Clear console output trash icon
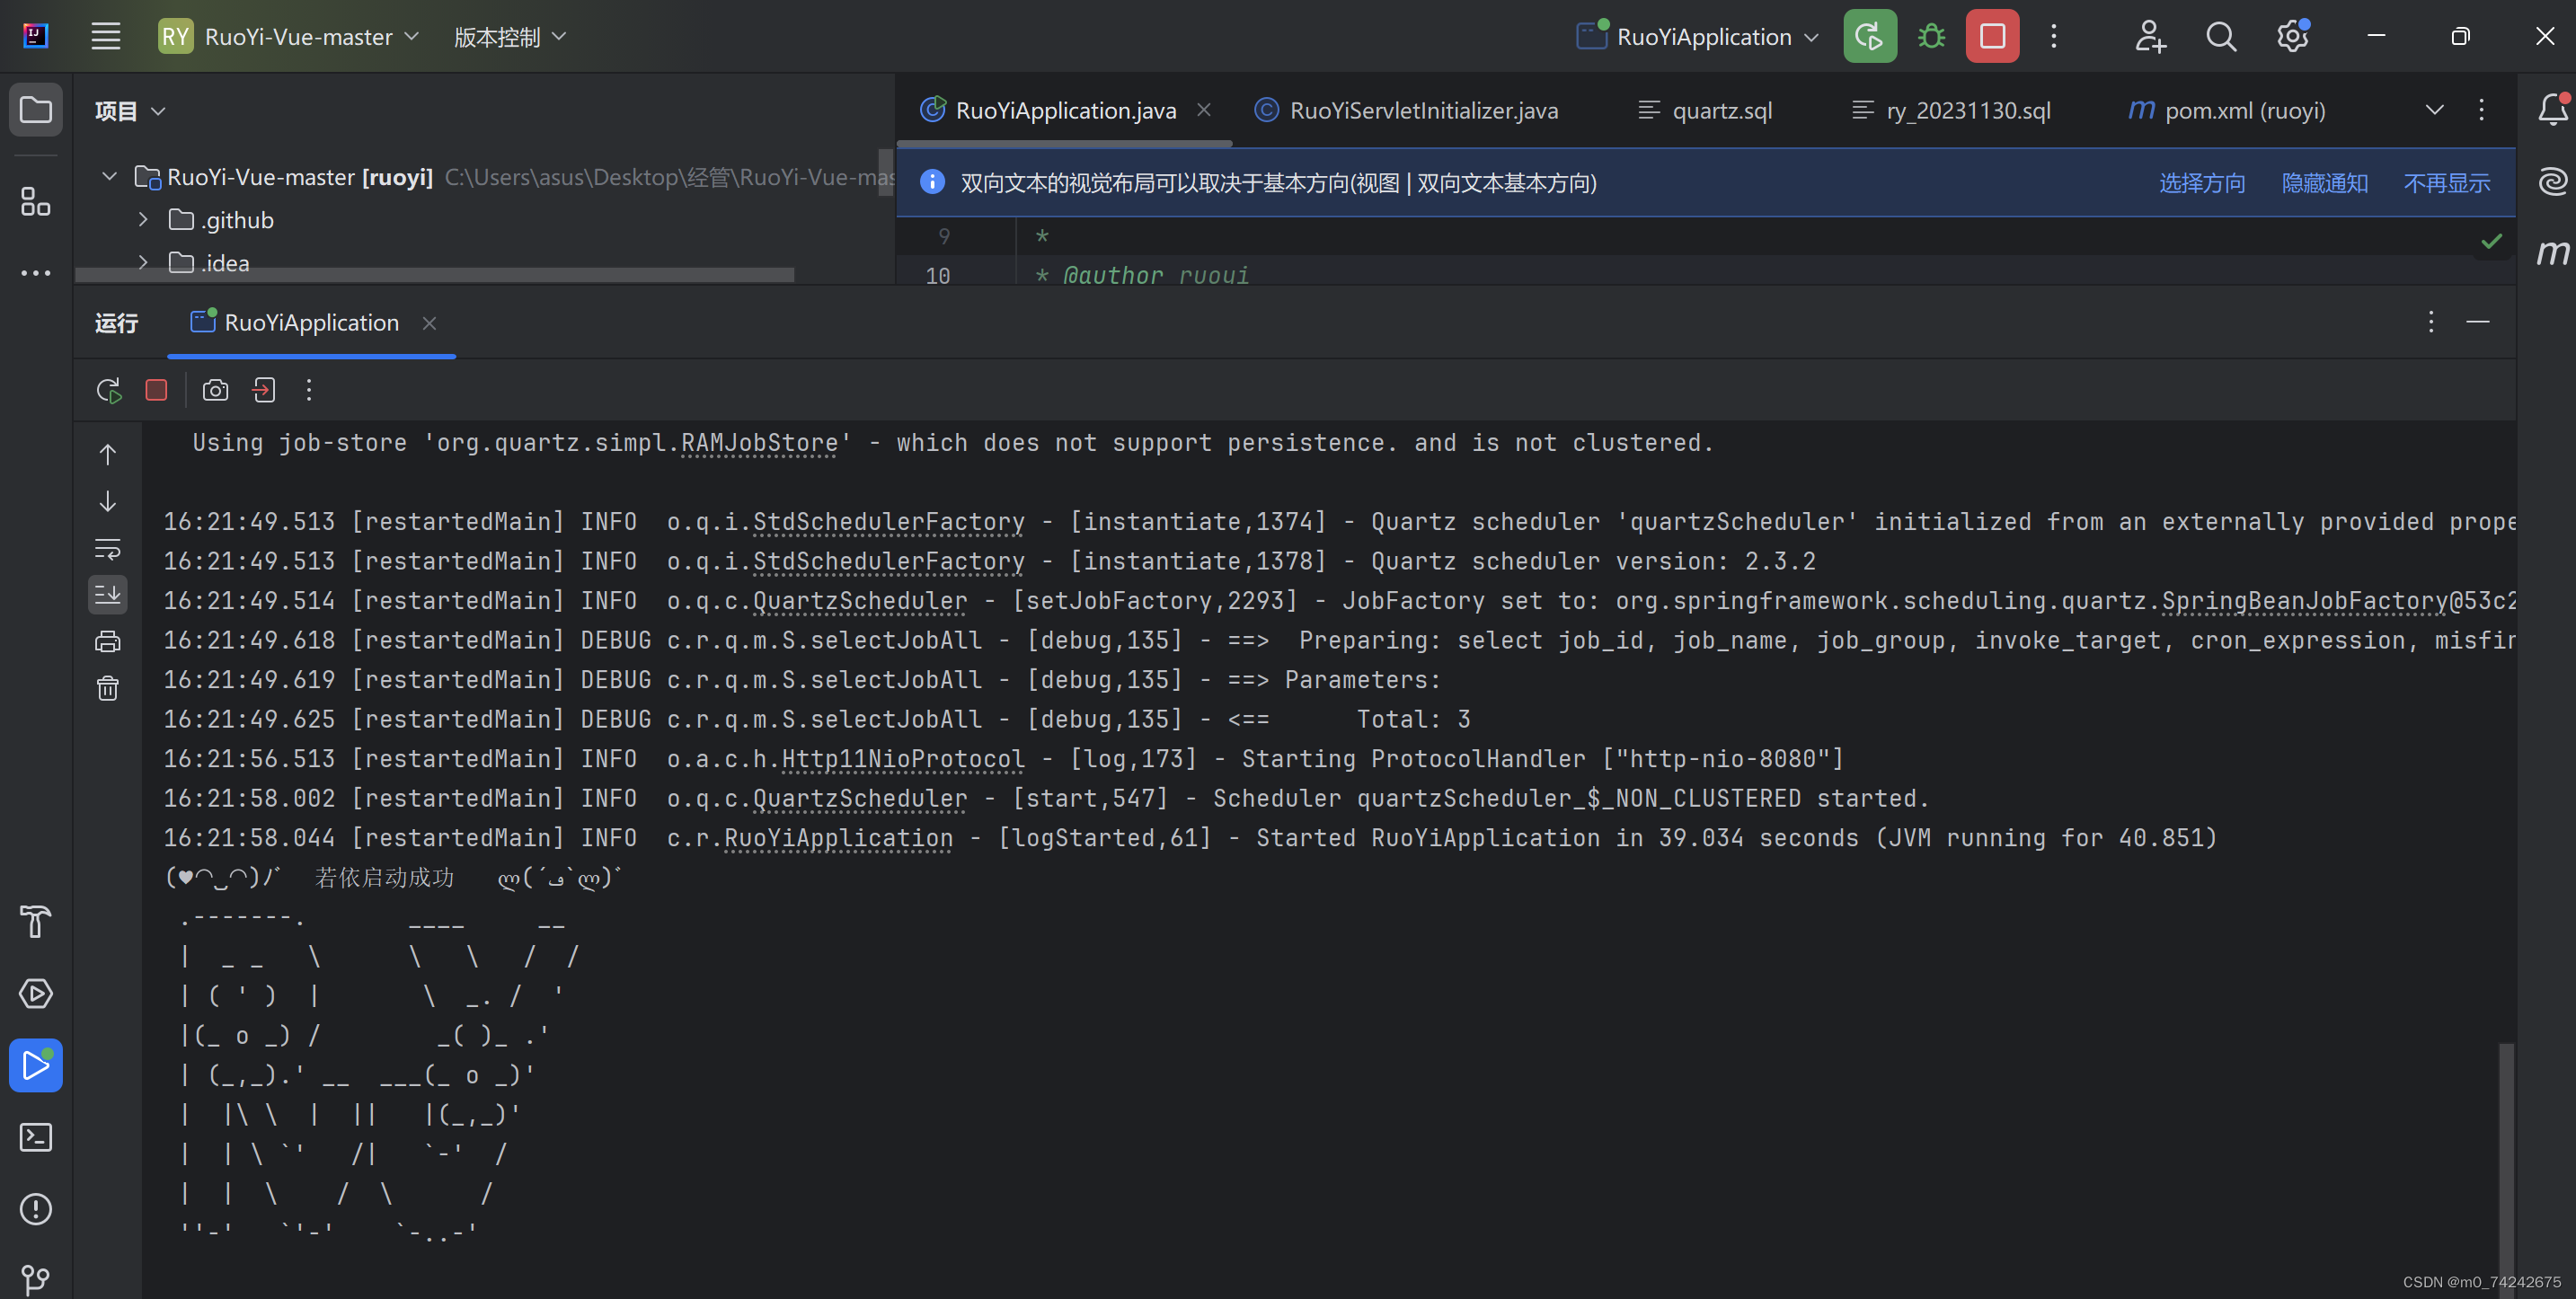 coord(108,688)
